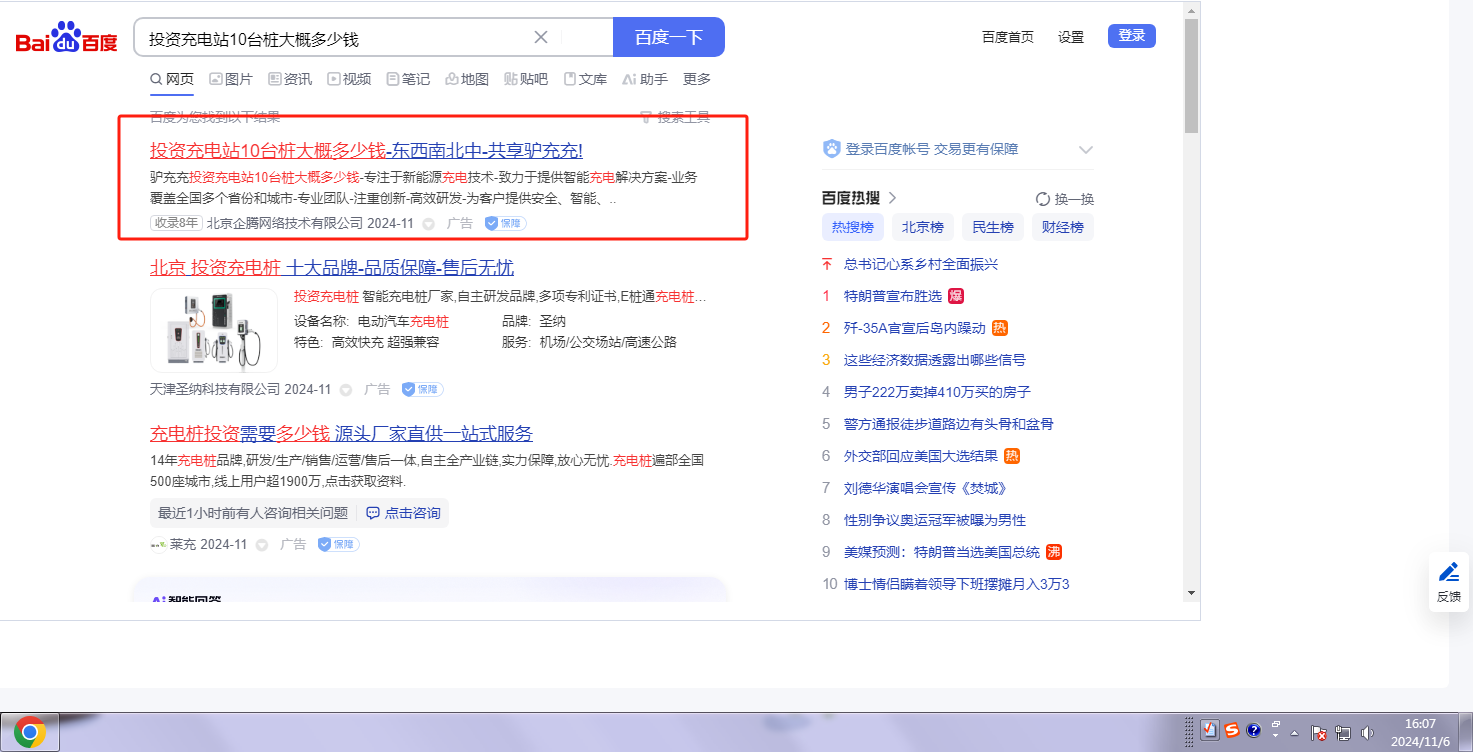Click 保障 badge on first ad result
1473x752 pixels.
506,223
